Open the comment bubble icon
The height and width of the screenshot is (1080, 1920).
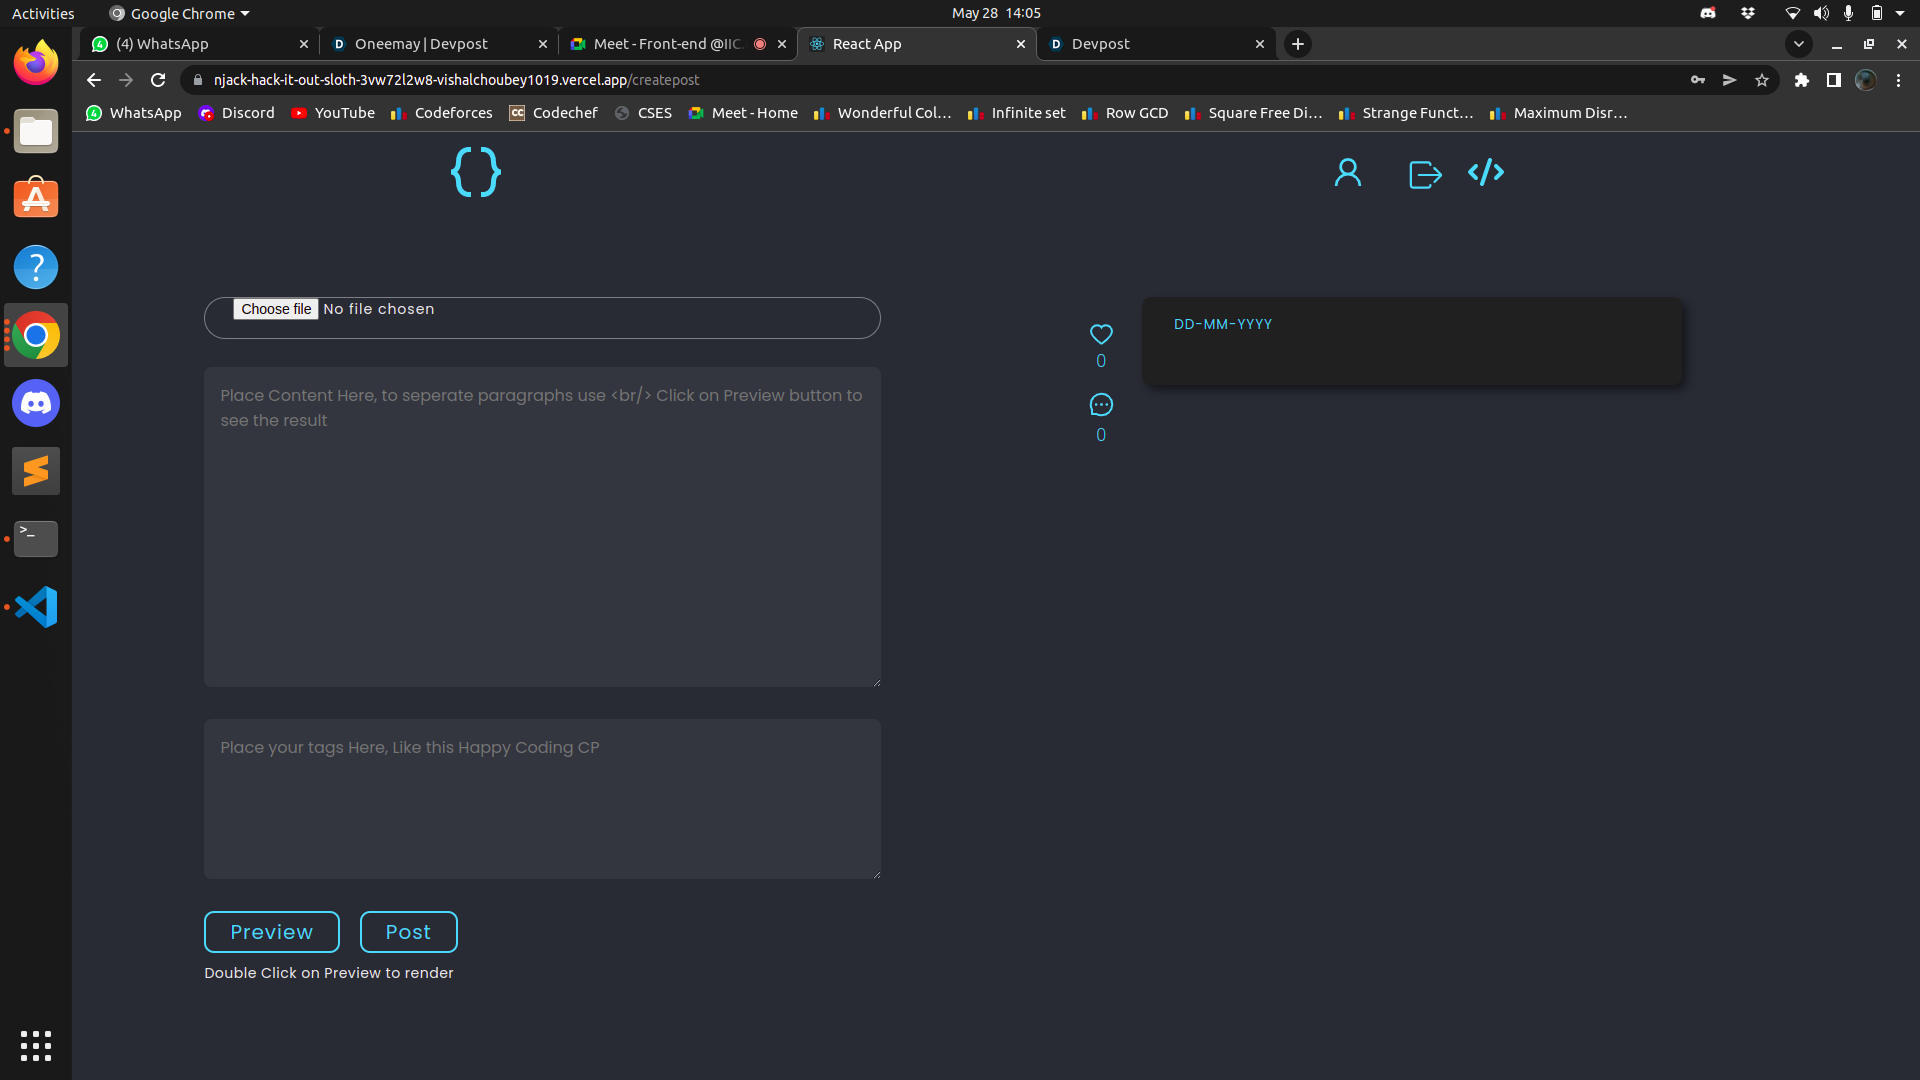(x=1100, y=405)
